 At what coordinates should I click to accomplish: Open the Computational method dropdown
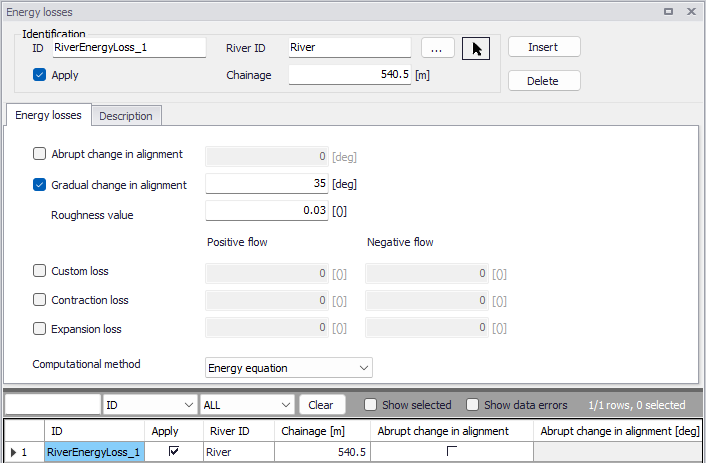(x=289, y=368)
